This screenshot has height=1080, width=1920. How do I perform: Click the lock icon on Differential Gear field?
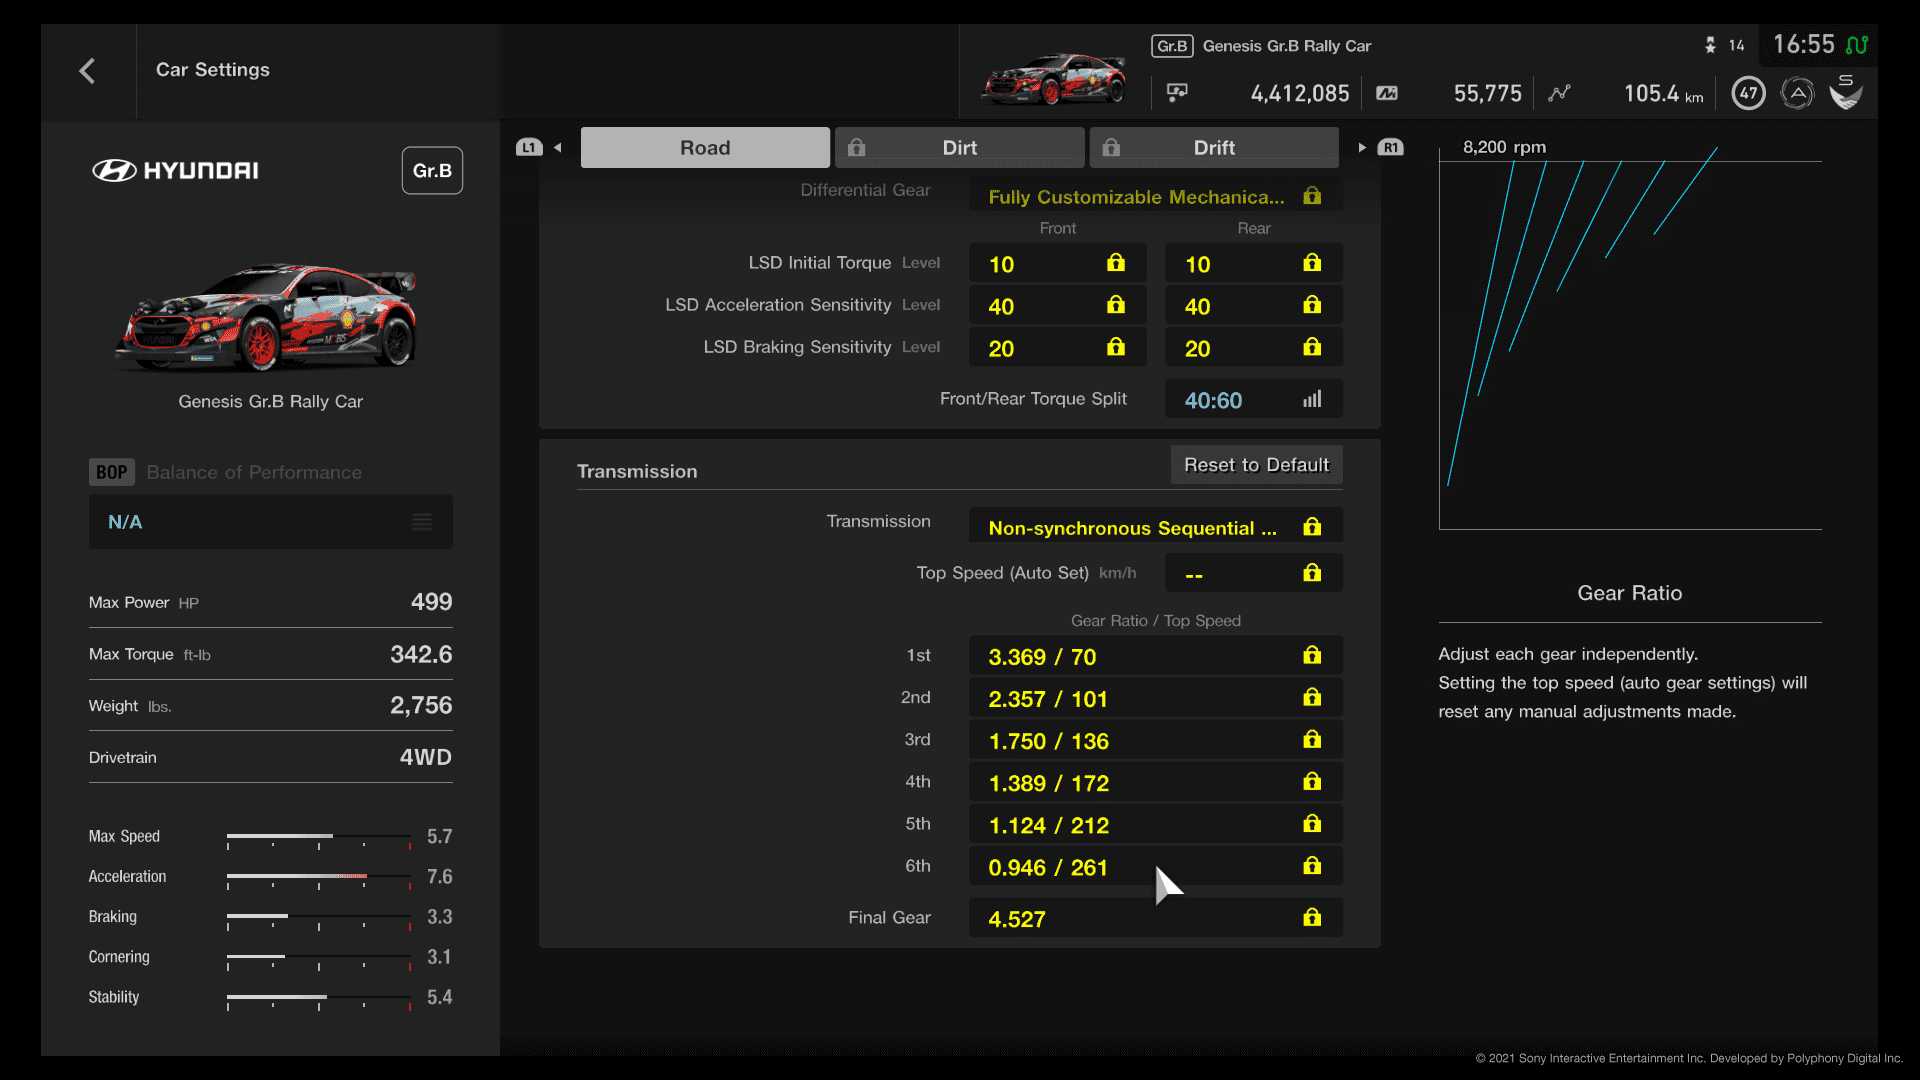coord(1312,197)
